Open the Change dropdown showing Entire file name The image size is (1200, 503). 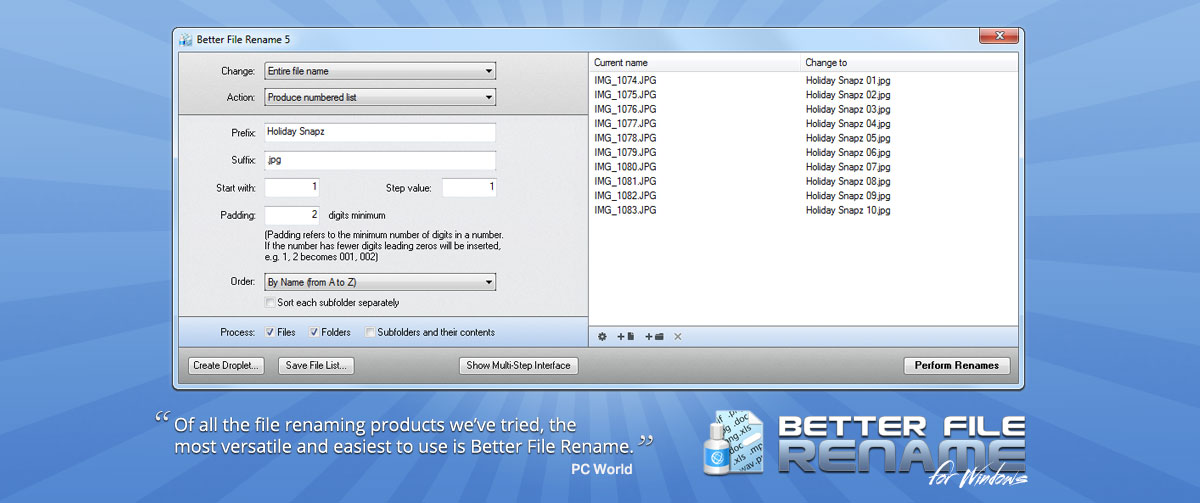coord(380,71)
